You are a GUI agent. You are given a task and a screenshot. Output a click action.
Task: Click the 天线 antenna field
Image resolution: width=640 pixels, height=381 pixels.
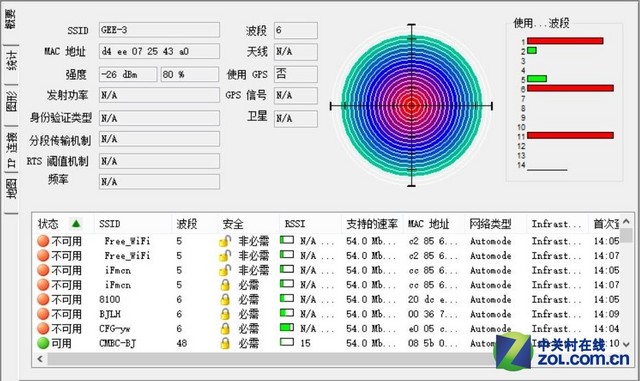pyautogui.click(x=296, y=52)
